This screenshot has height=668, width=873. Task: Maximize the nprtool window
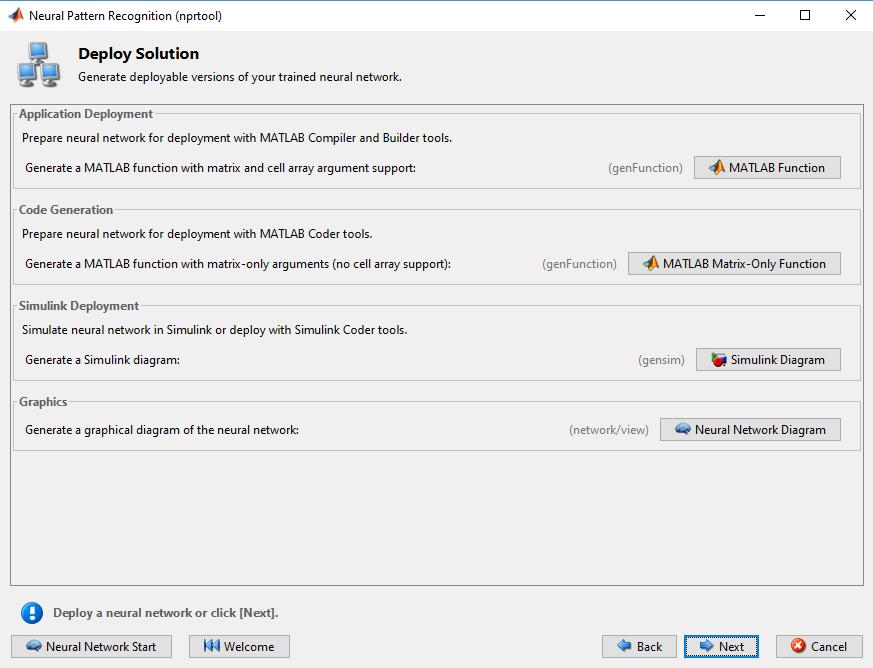(x=805, y=15)
